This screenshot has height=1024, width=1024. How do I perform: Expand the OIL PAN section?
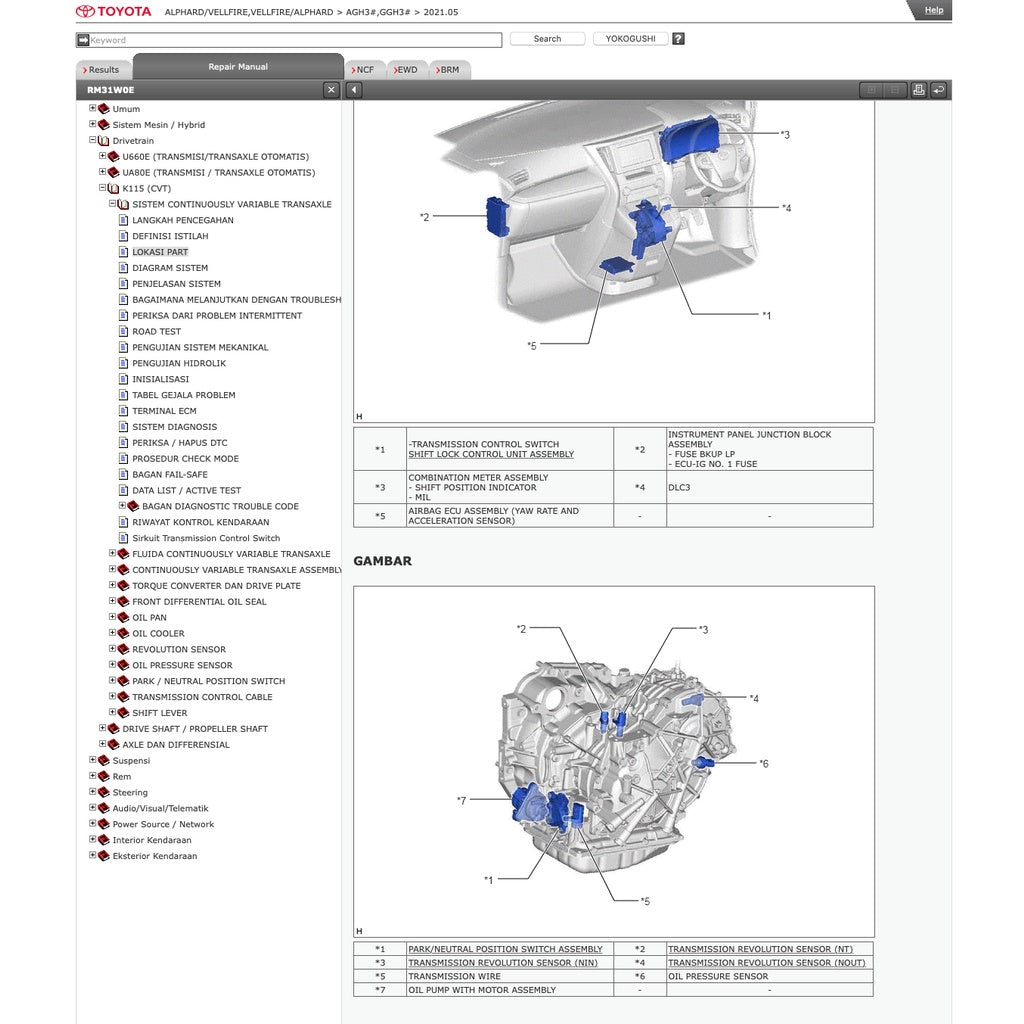click(111, 617)
